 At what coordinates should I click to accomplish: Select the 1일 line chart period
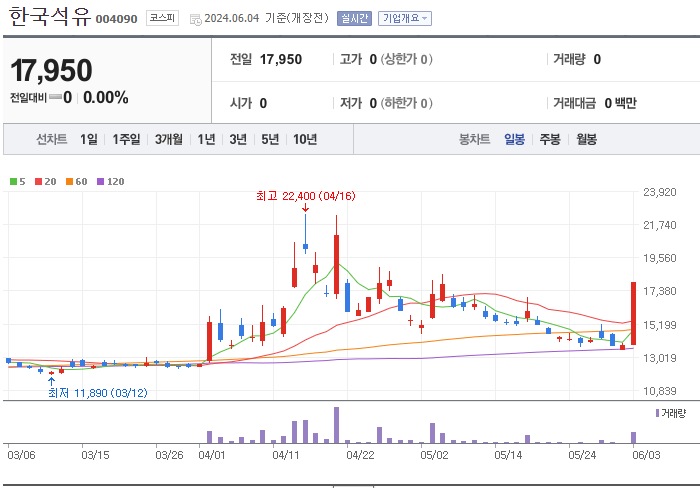89,139
